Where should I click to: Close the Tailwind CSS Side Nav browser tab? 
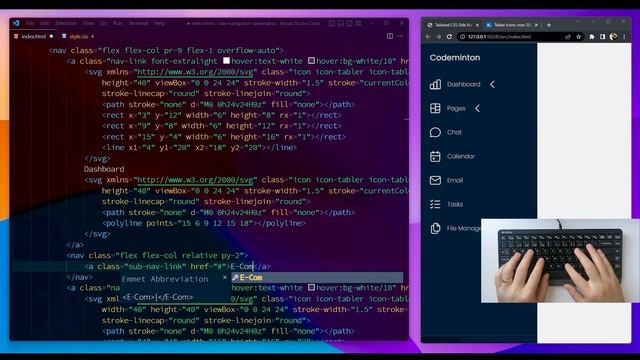[x=477, y=25]
